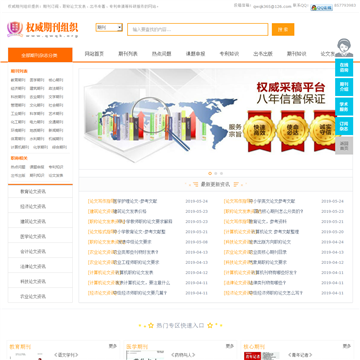This screenshot has width=360, height=360.
Task: Open the 农业论文资讯 sidebar category
Action: tap(40, 296)
